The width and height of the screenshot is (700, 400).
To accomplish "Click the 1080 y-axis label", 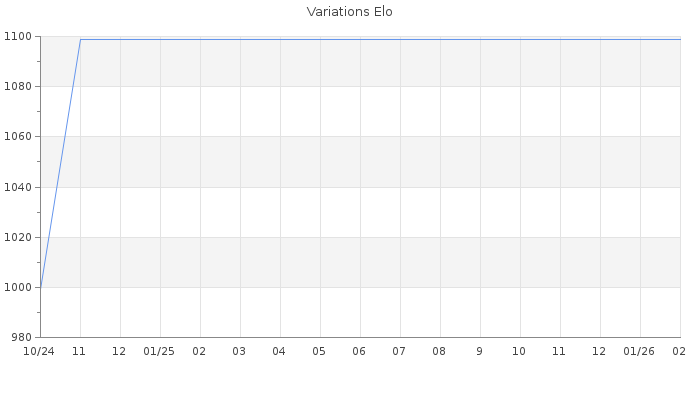I will point(20,86).
